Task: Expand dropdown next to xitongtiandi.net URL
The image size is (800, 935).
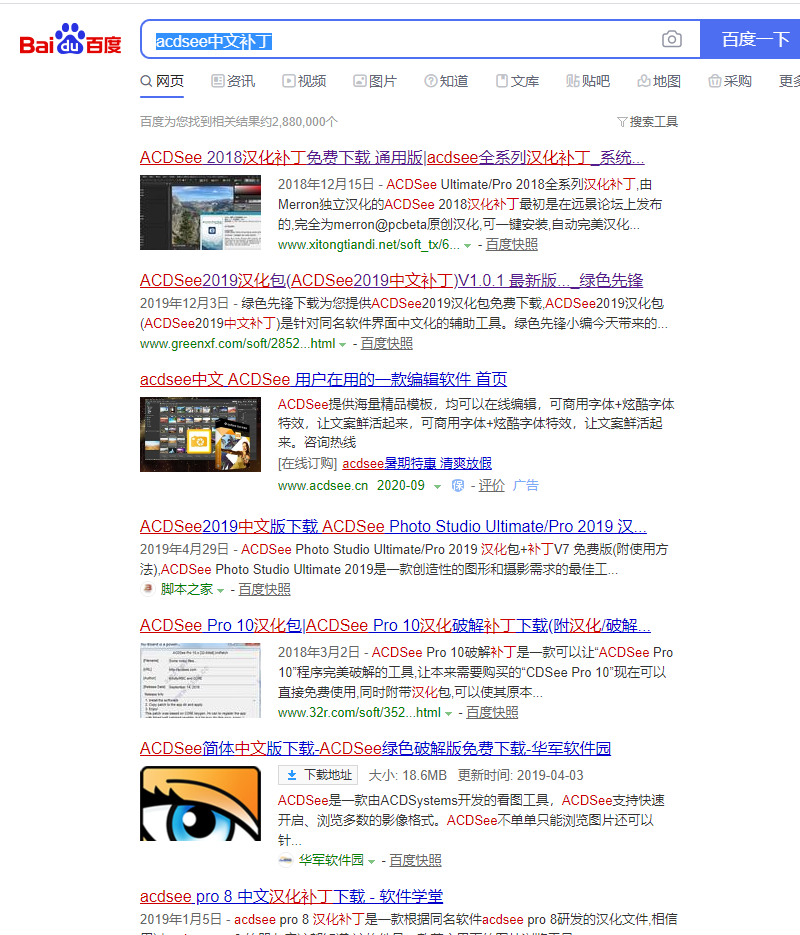Action: [x=467, y=246]
